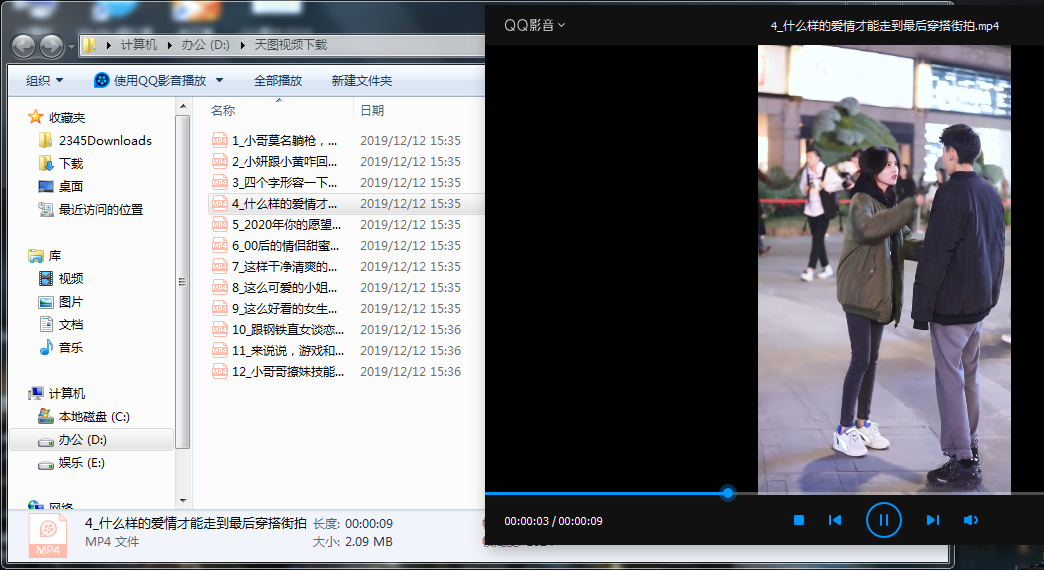
Task: Skip to the previous video
Action: (x=835, y=520)
